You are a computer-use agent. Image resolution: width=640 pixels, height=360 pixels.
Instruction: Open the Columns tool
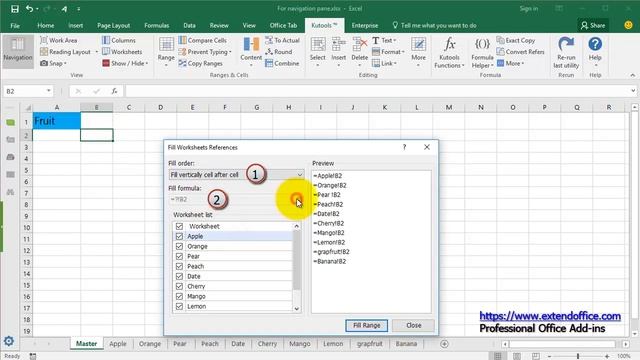tap(118, 40)
